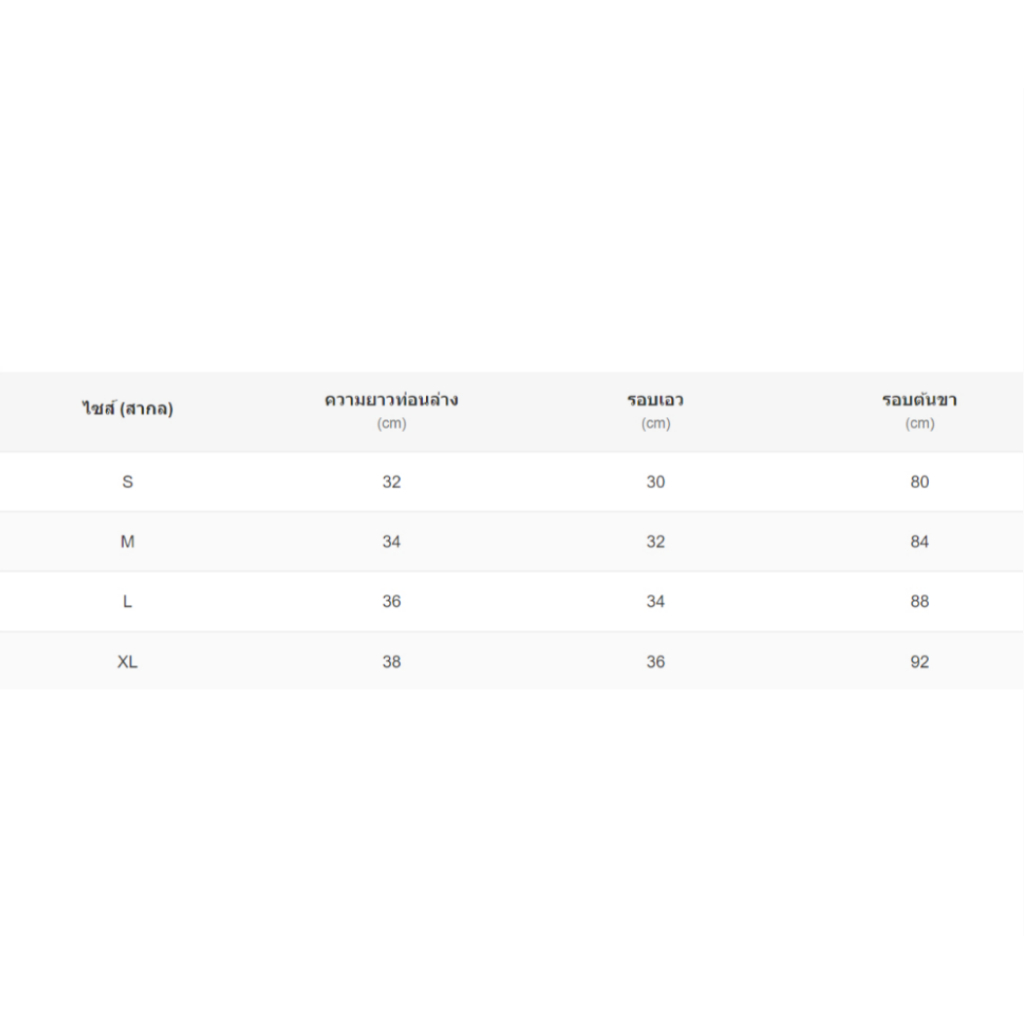Click the ไซส์ (สากล) column header
Image resolution: width=1024 pixels, height=1024 pixels.
tap(127, 409)
